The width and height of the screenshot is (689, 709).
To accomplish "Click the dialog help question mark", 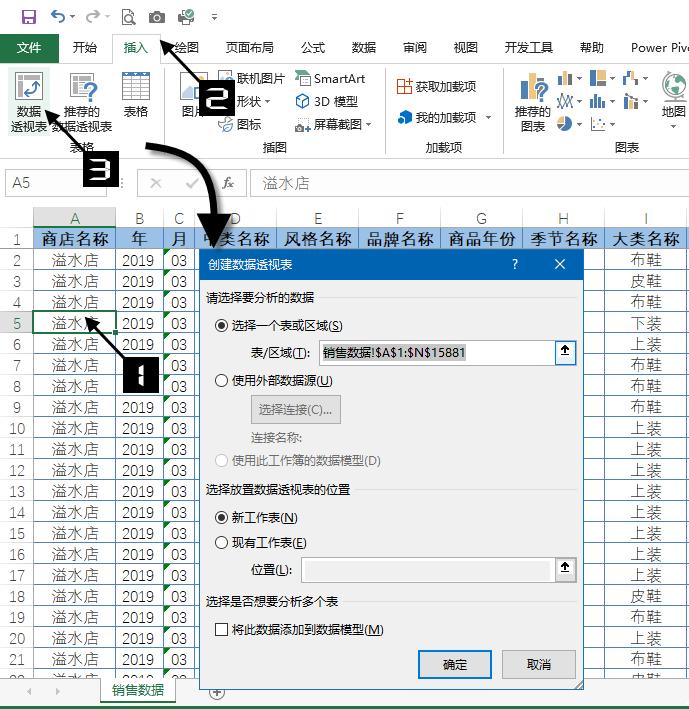I will click(515, 264).
